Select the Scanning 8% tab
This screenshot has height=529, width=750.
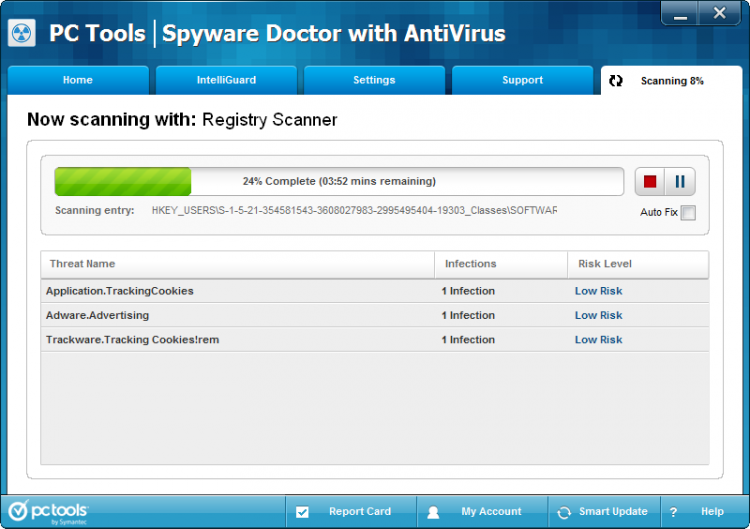(x=671, y=80)
